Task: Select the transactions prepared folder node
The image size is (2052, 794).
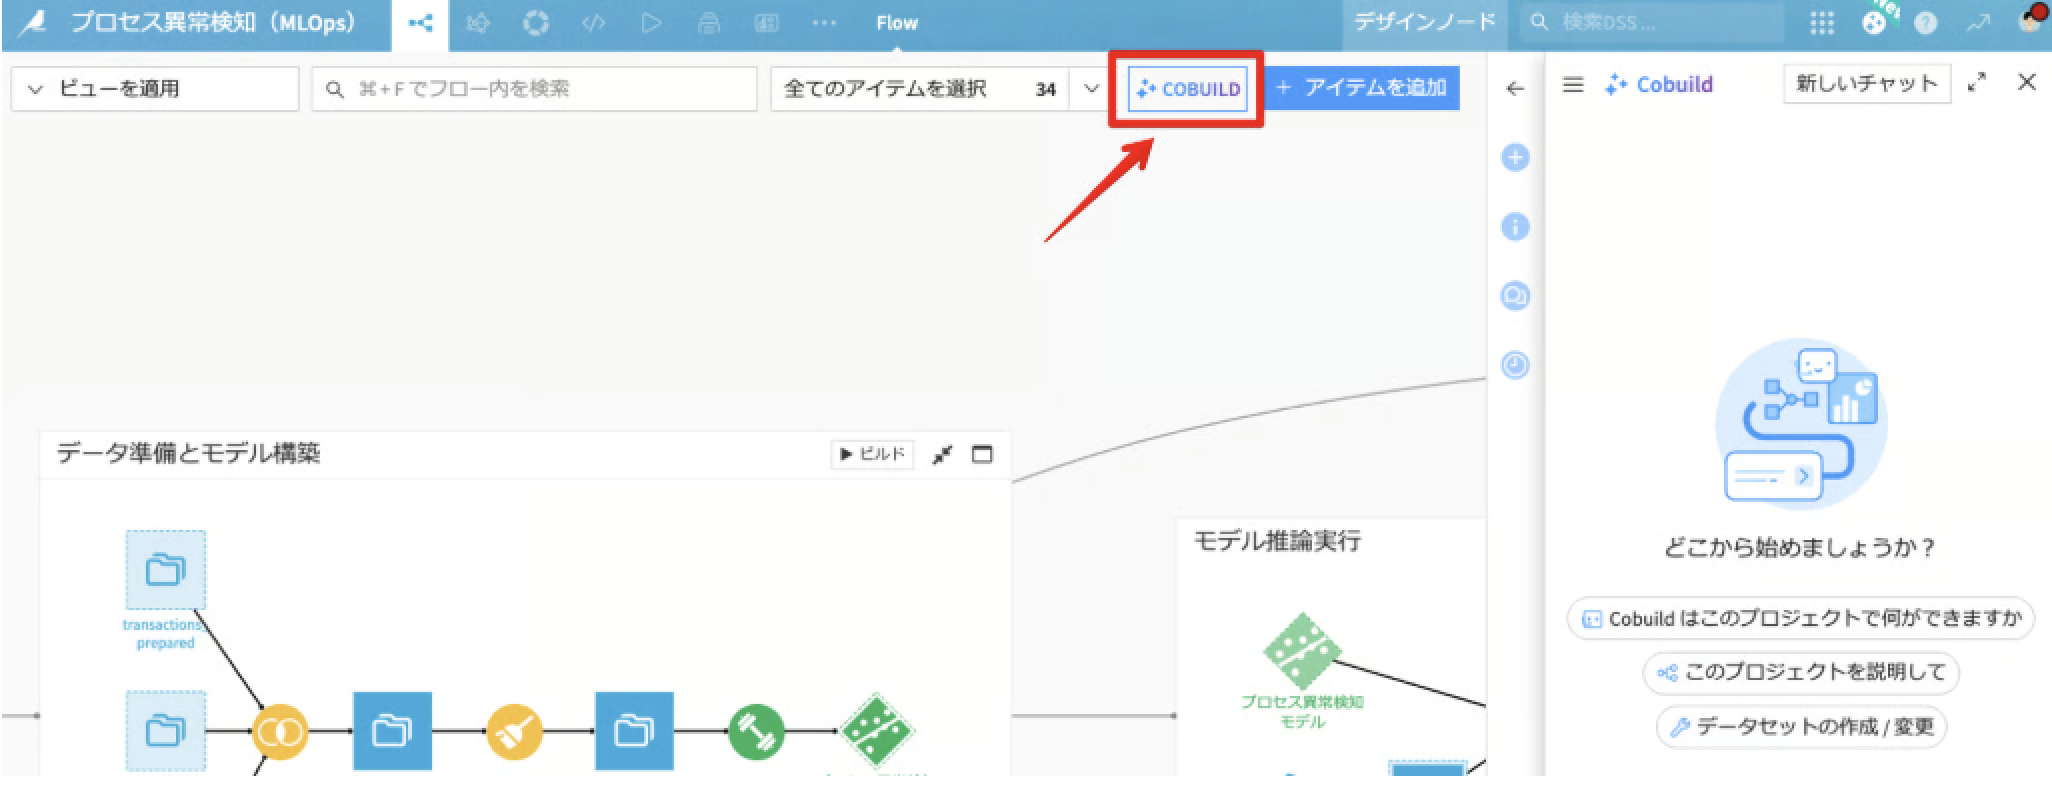Action: coord(166,570)
